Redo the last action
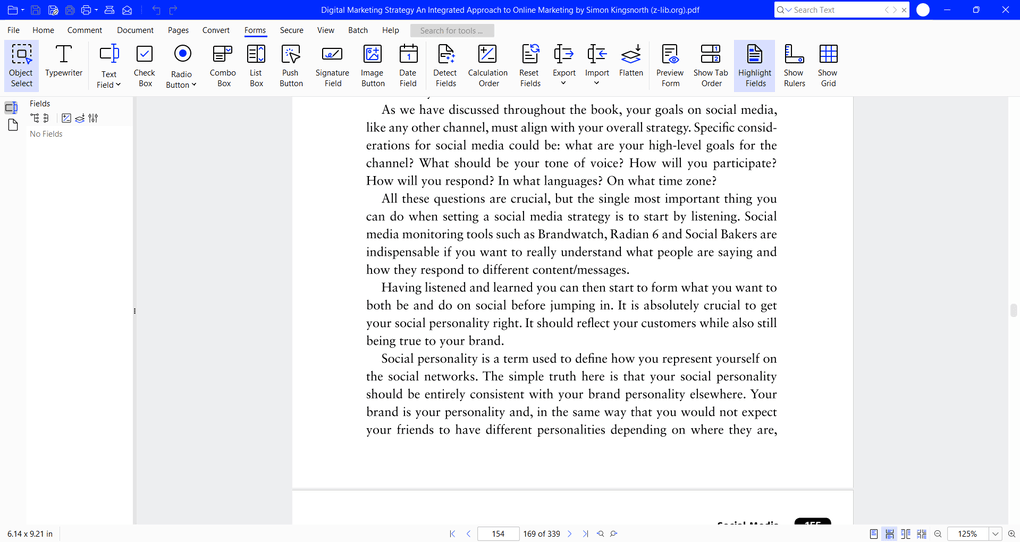The width and height of the screenshot is (1020, 542). click(173, 10)
